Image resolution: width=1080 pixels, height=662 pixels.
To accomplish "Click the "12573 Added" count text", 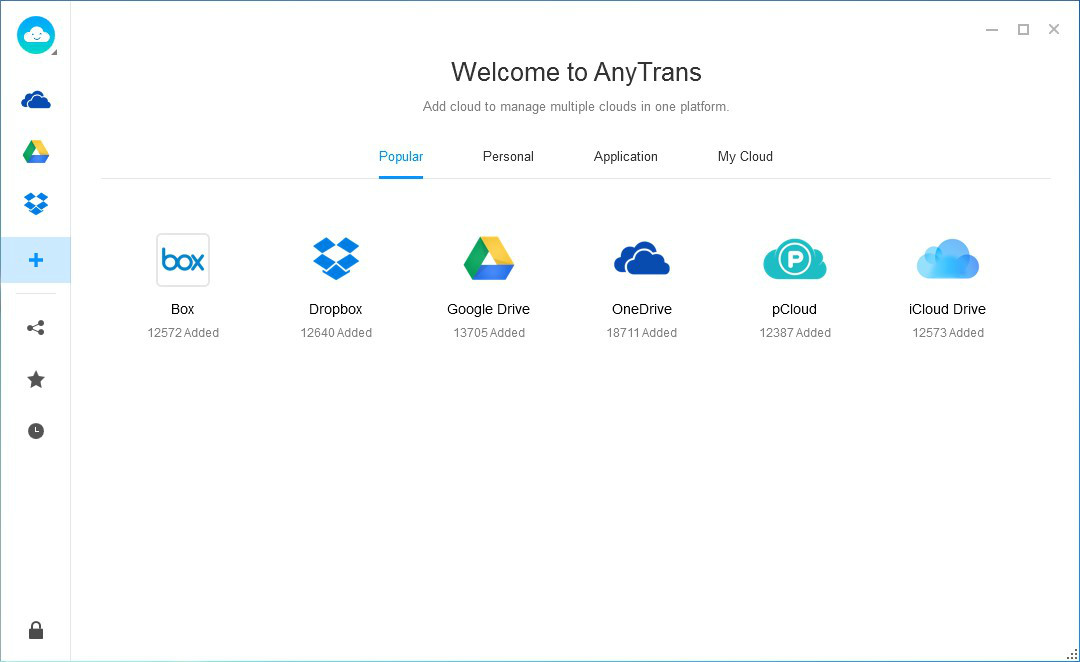I will click(x=948, y=333).
